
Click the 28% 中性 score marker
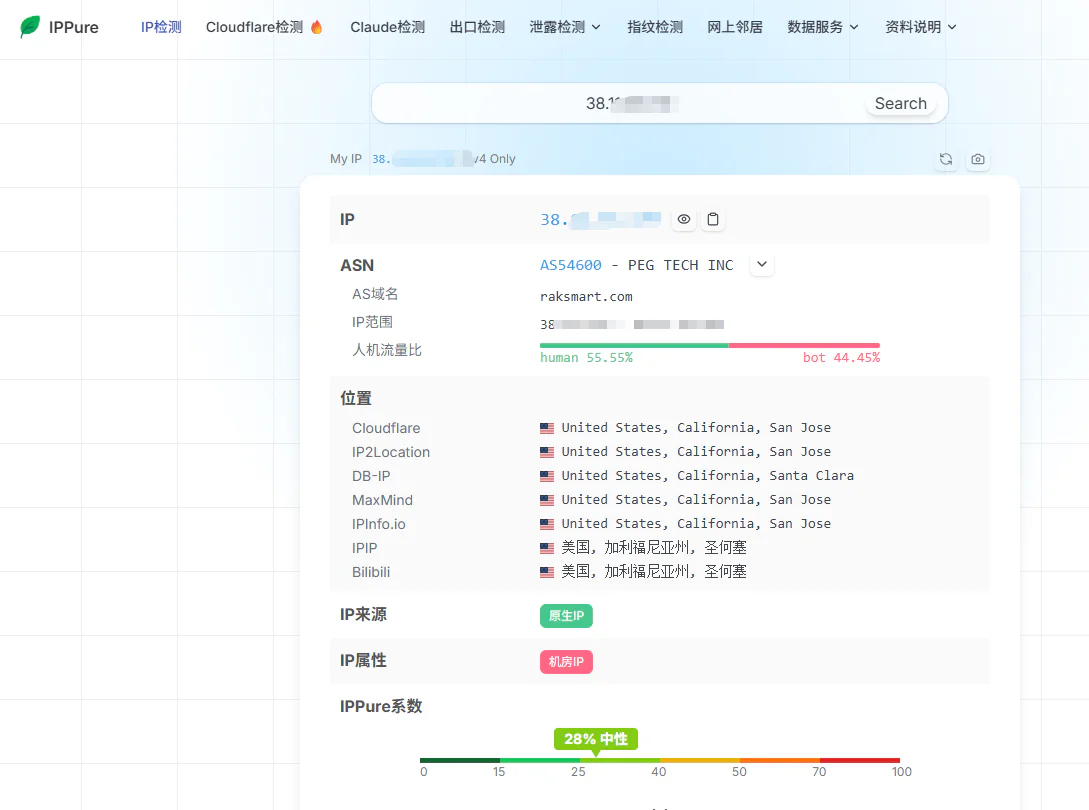[596, 739]
